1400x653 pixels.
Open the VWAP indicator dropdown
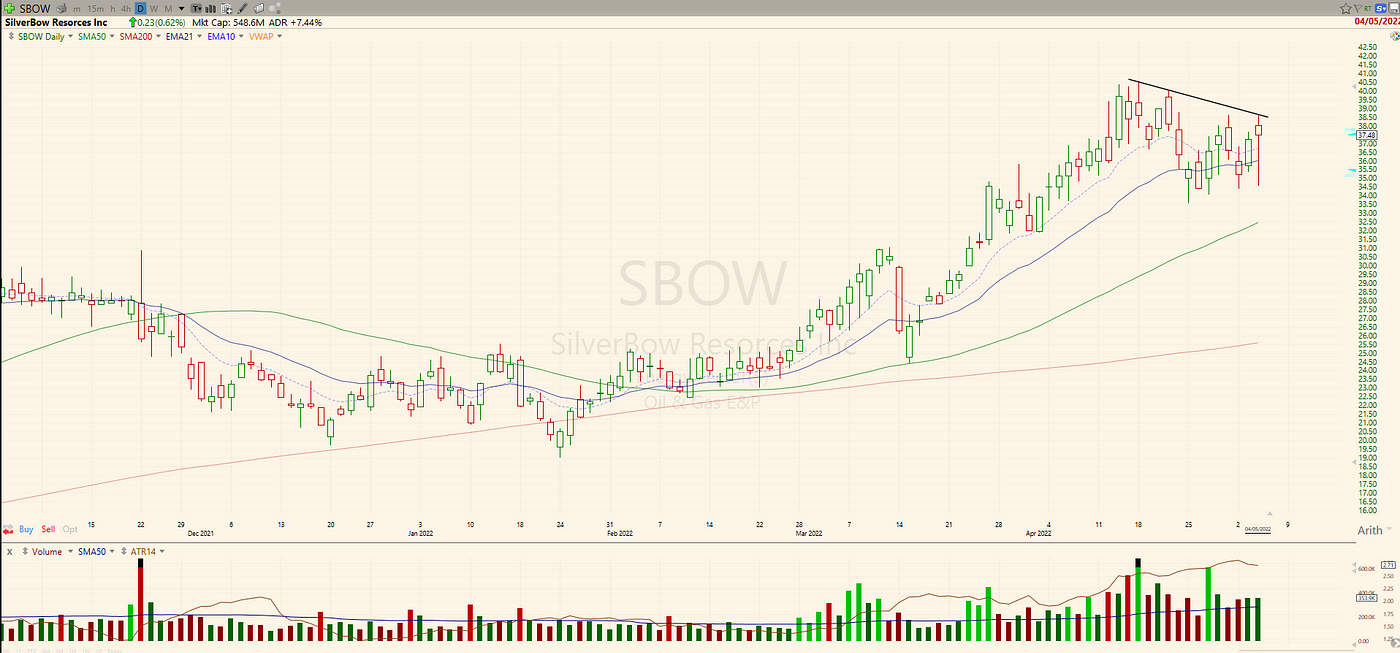279,36
